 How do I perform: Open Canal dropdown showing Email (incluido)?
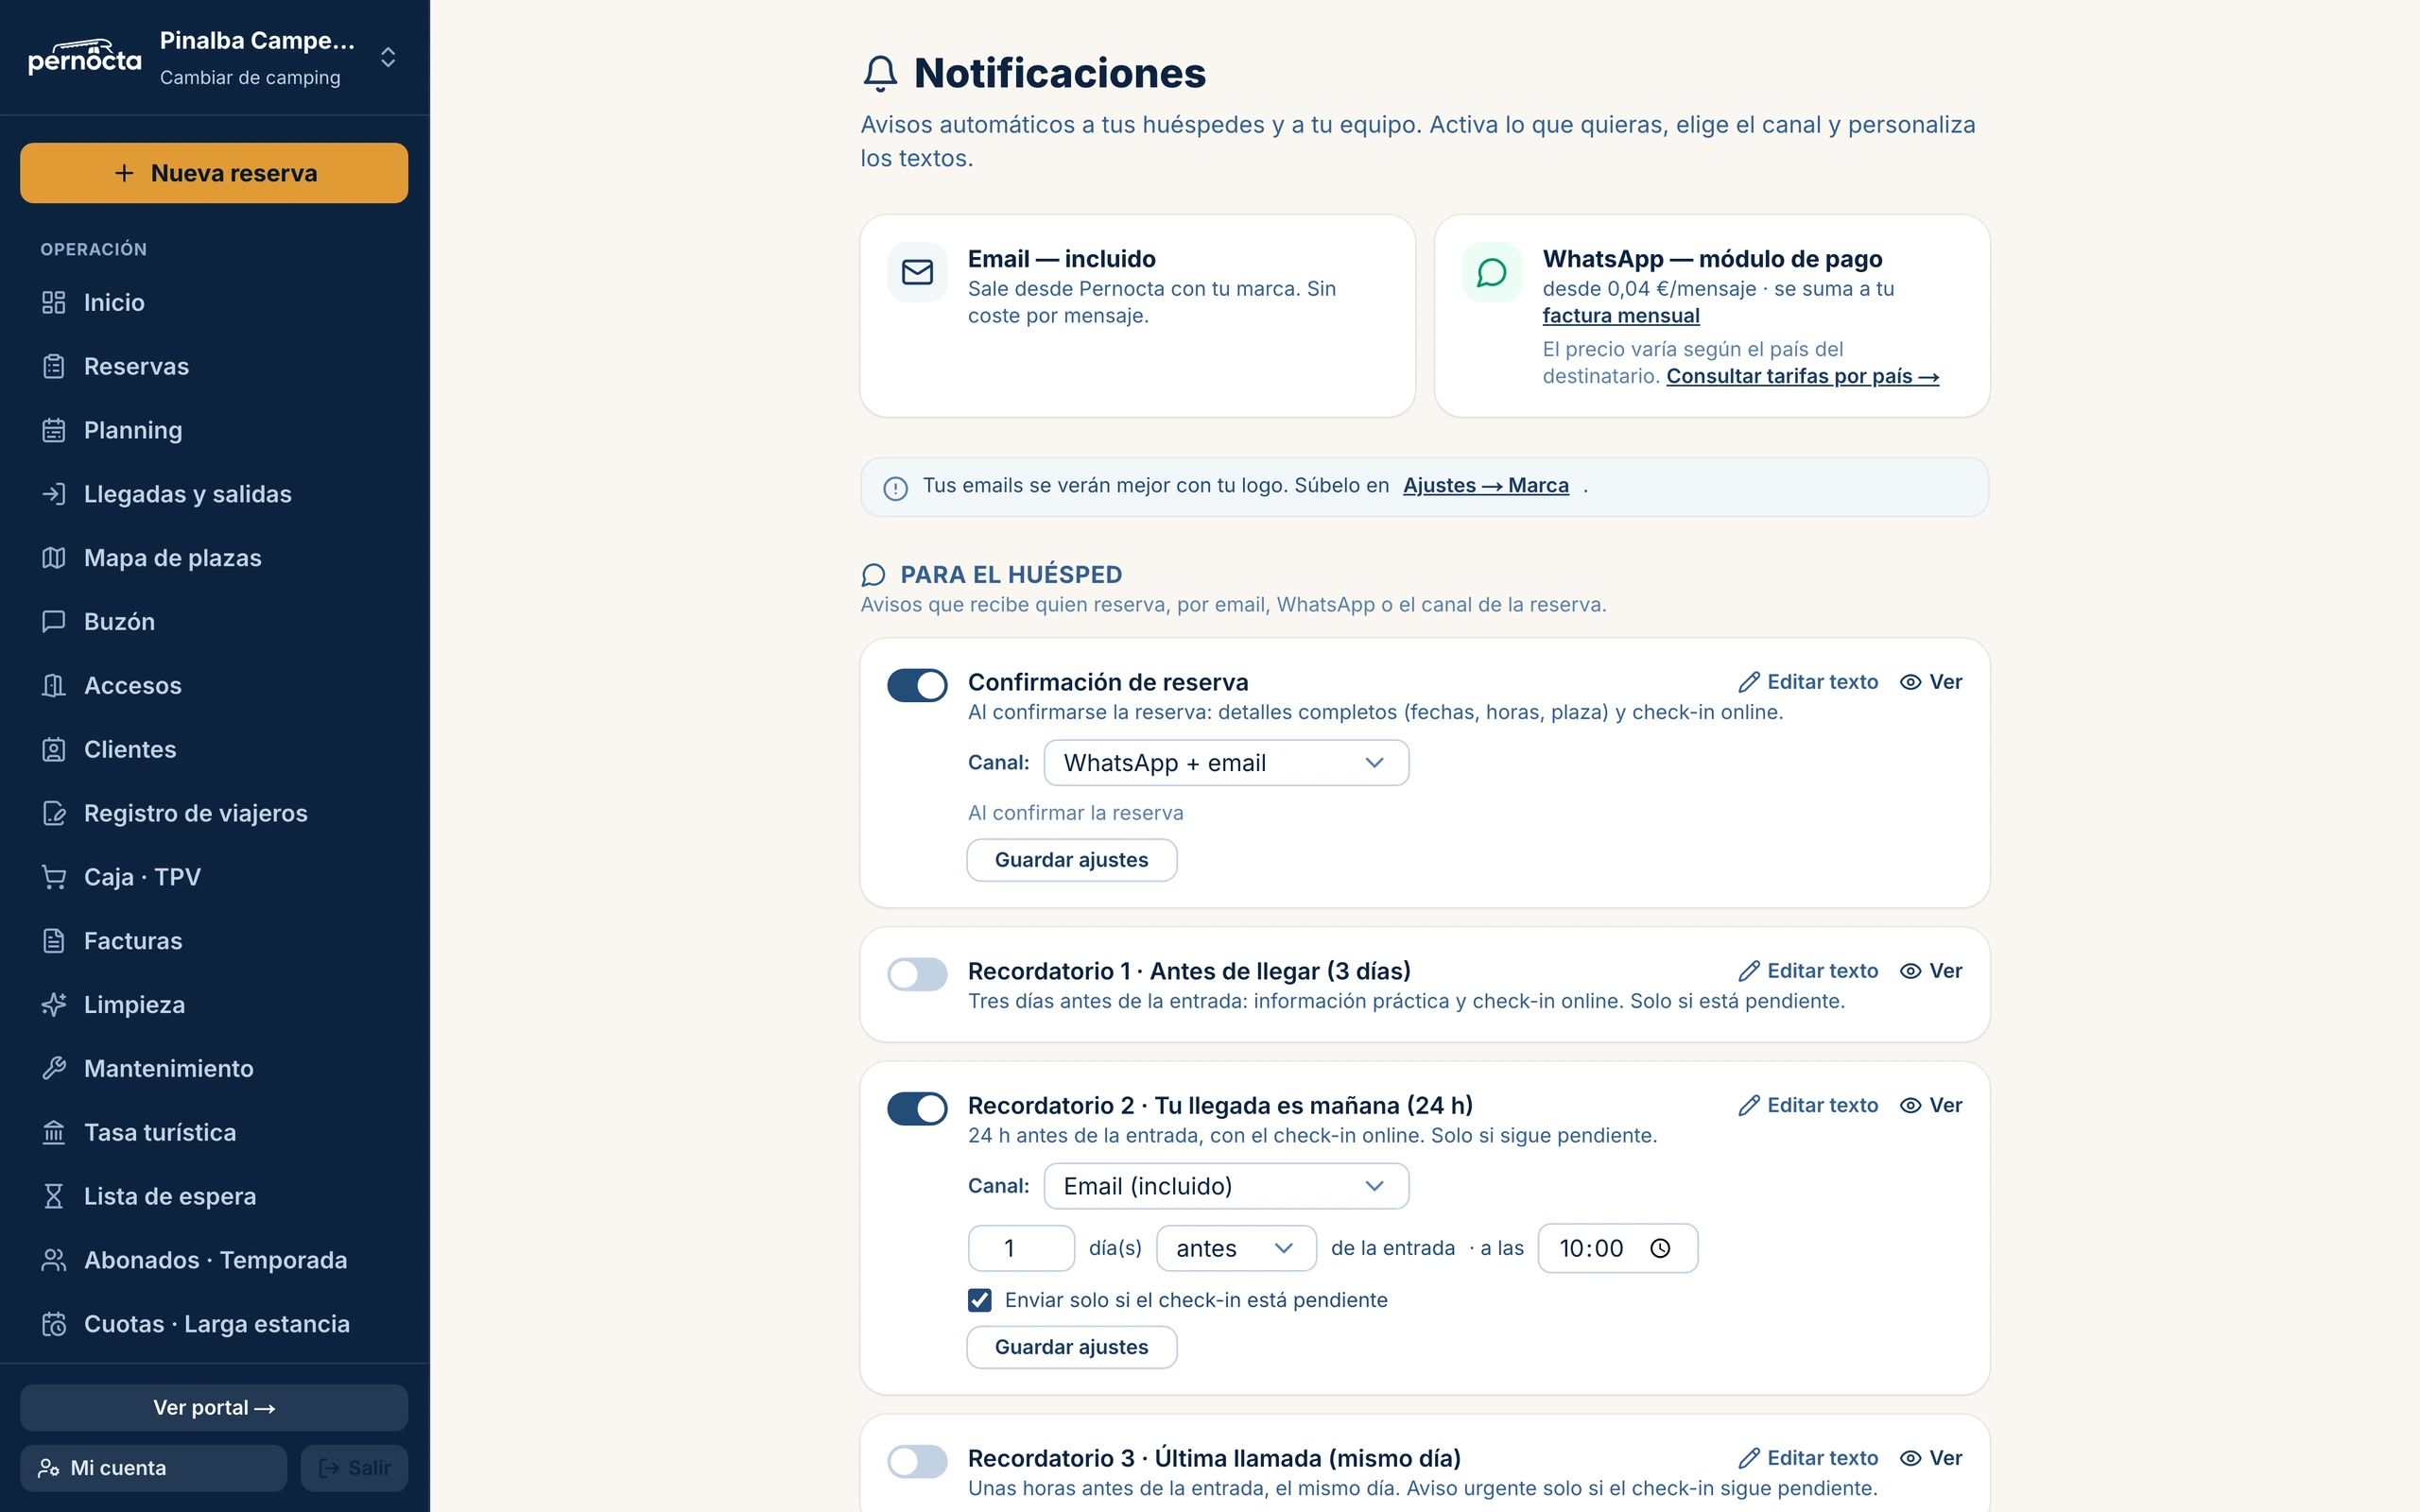(1226, 1186)
